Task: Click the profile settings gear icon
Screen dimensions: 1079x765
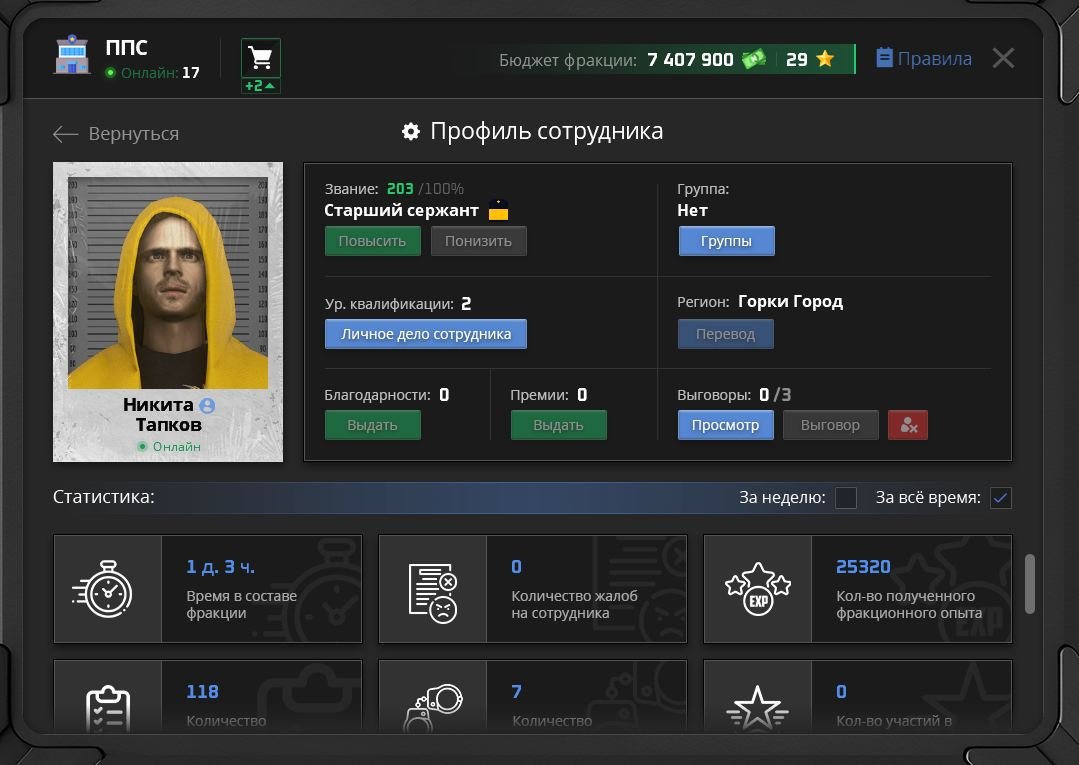Action: (x=411, y=131)
